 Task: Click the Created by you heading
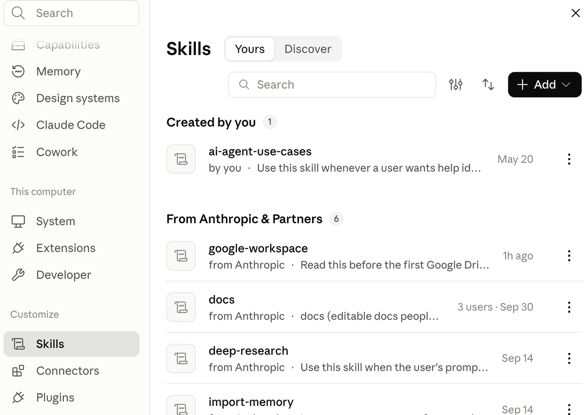[211, 122]
